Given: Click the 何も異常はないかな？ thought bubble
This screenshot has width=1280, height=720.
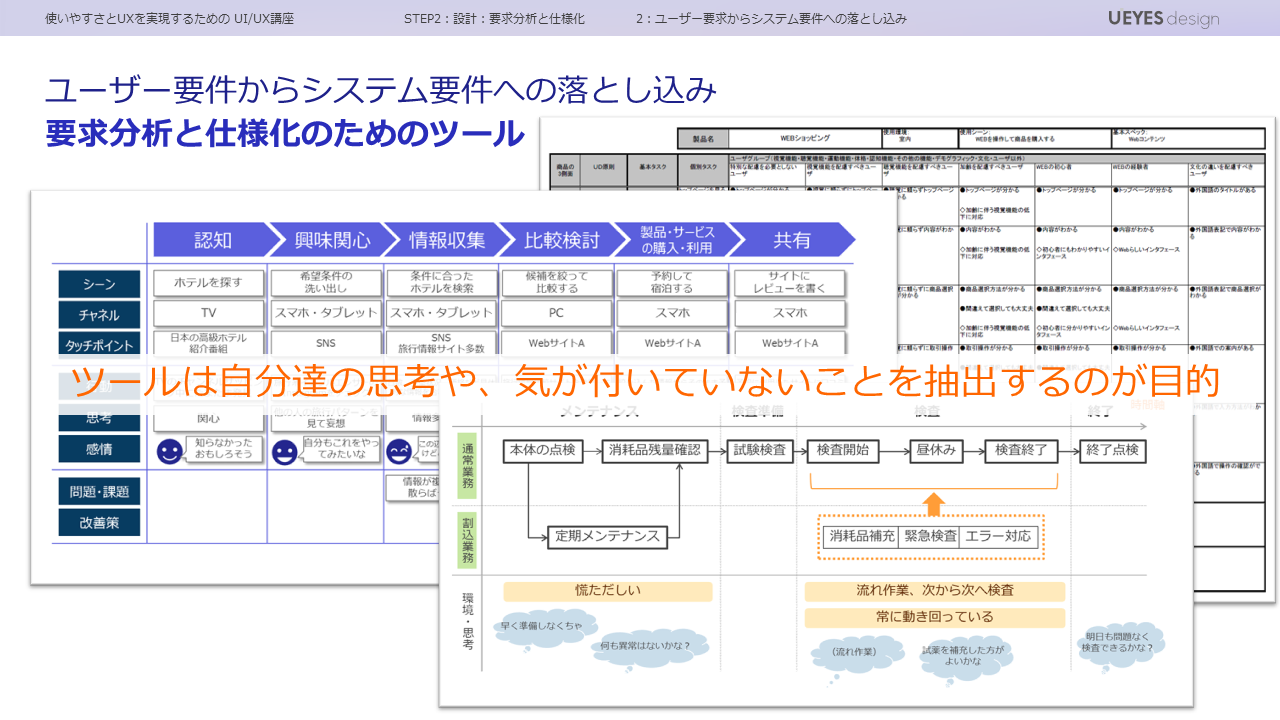Looking at the screenshot, I should [645, 646].
